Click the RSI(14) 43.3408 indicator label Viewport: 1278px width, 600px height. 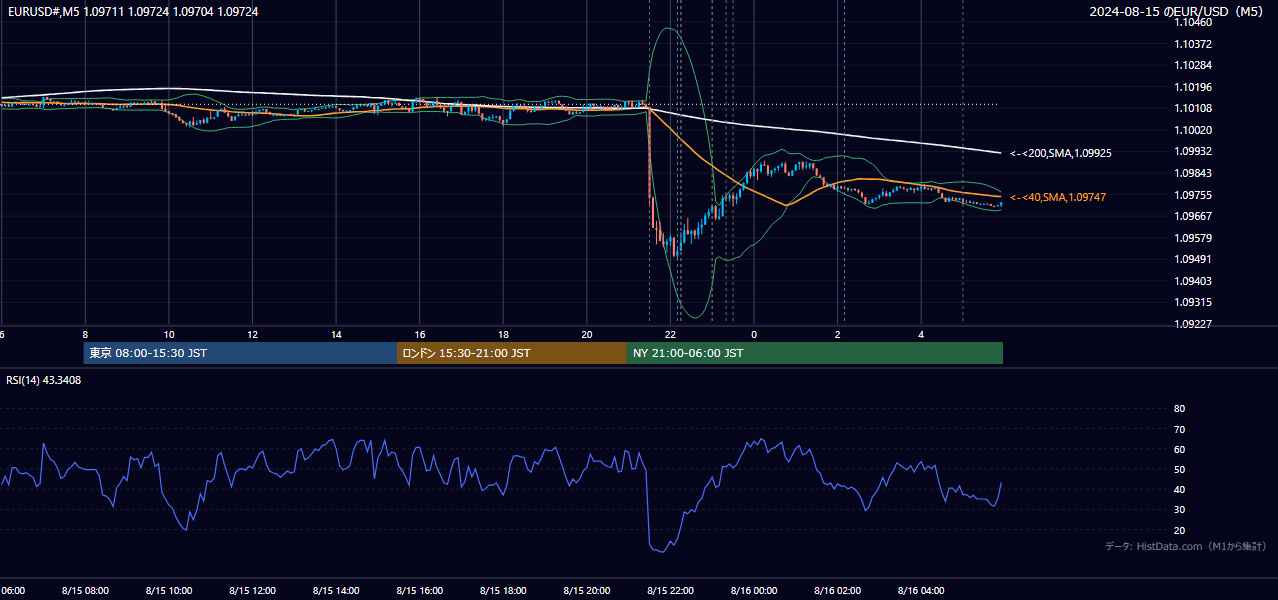pos(44,380)
